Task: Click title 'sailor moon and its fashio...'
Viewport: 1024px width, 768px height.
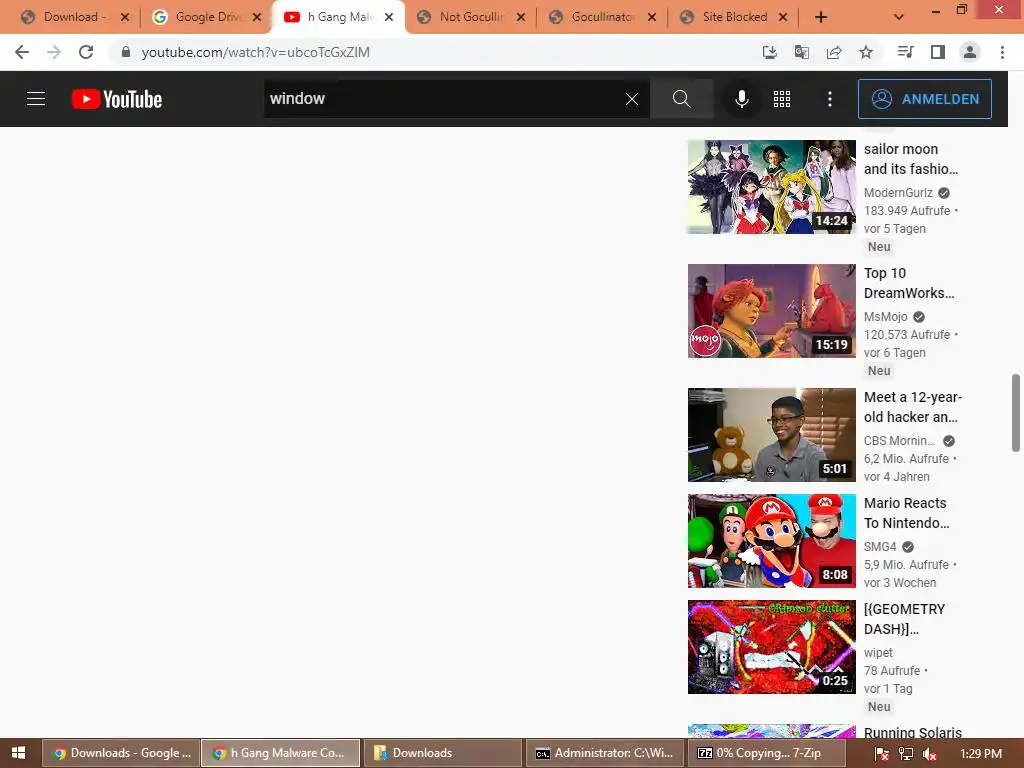Action: coord(911,159)
